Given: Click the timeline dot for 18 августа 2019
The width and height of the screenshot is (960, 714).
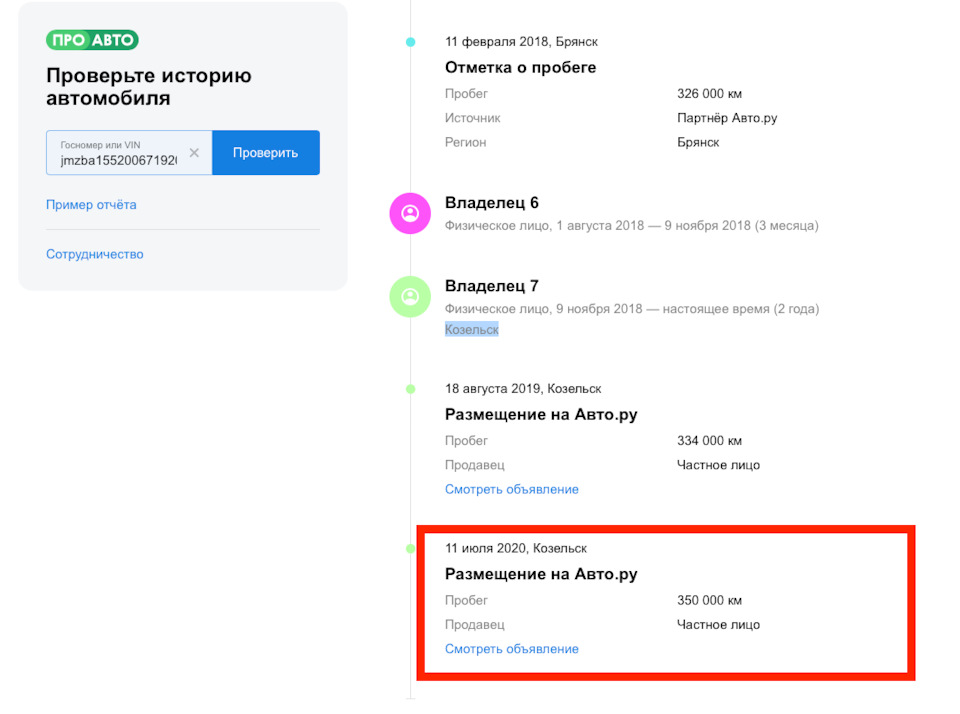Looking at the screenshot, I should [410, 389].
